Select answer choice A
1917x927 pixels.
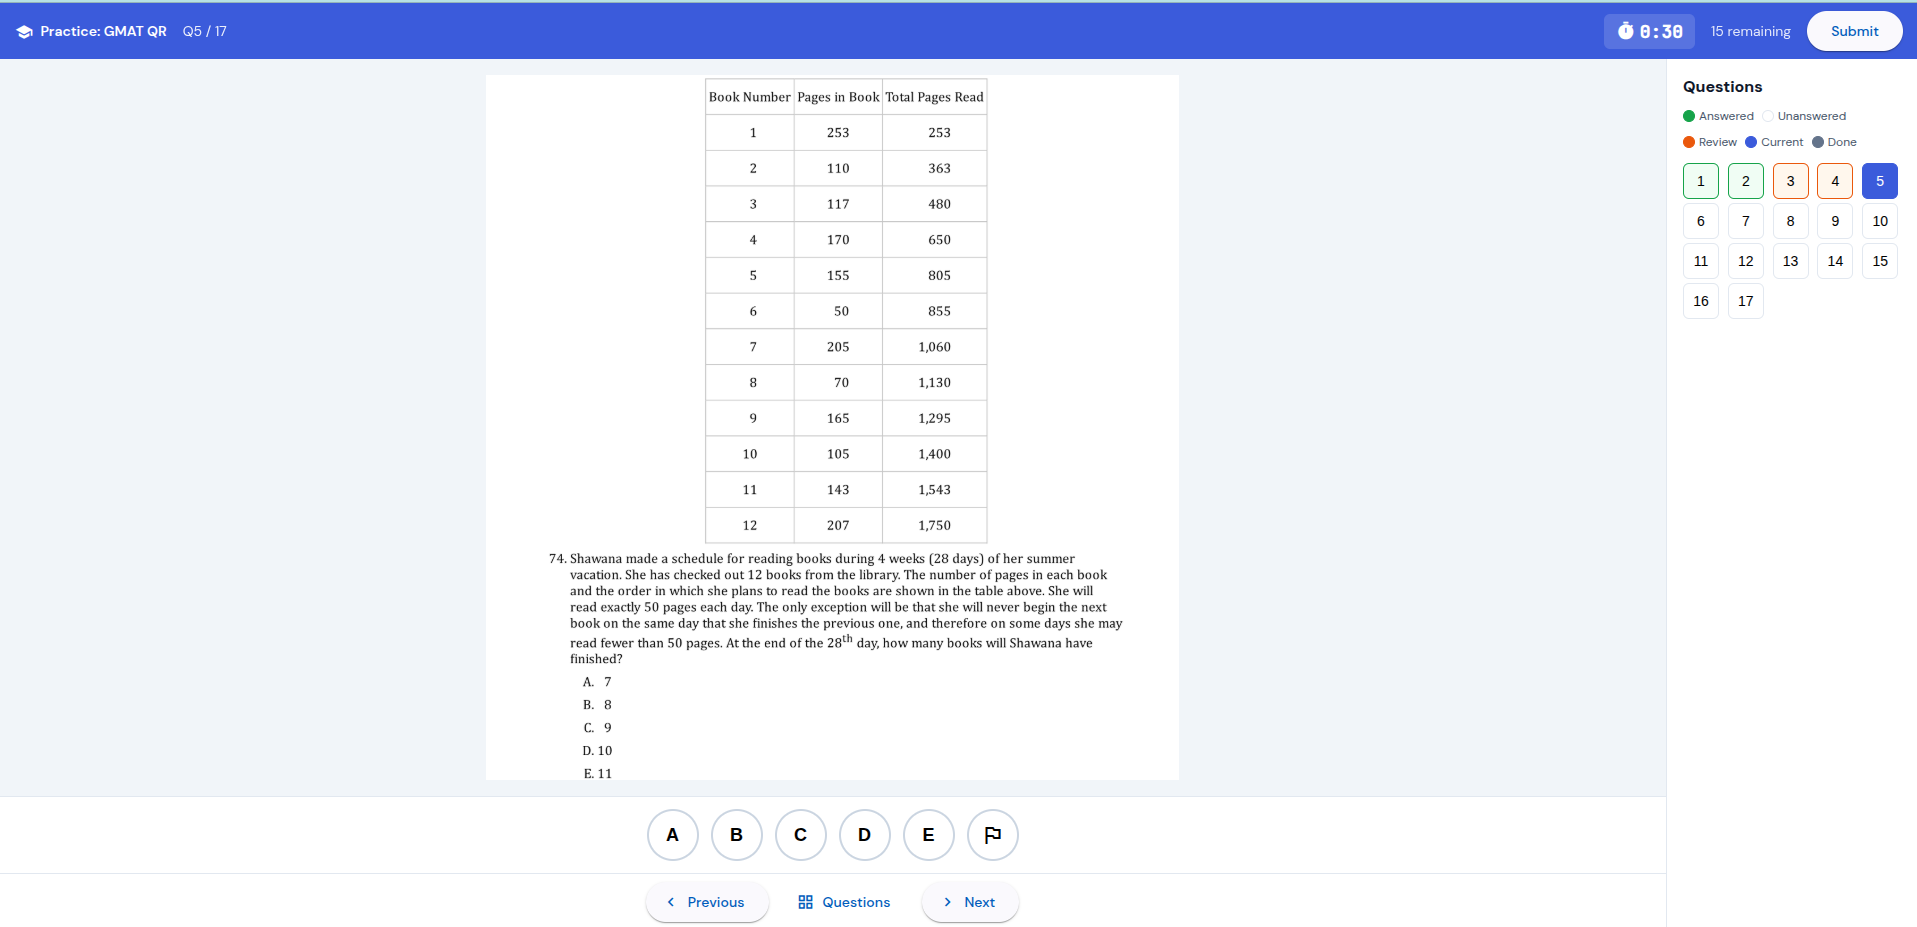(672, 835)
